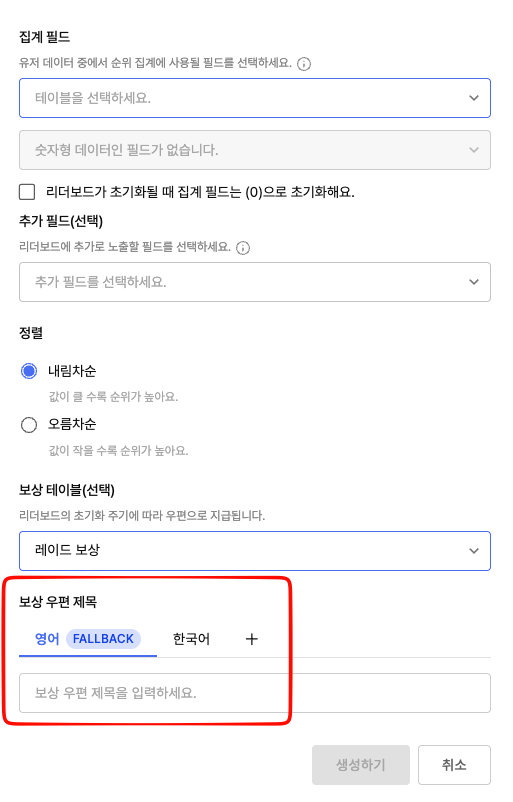
Task: Click the disabled 숫자형 데이터인 필드 dropdown
Action: tap(255, 150)
